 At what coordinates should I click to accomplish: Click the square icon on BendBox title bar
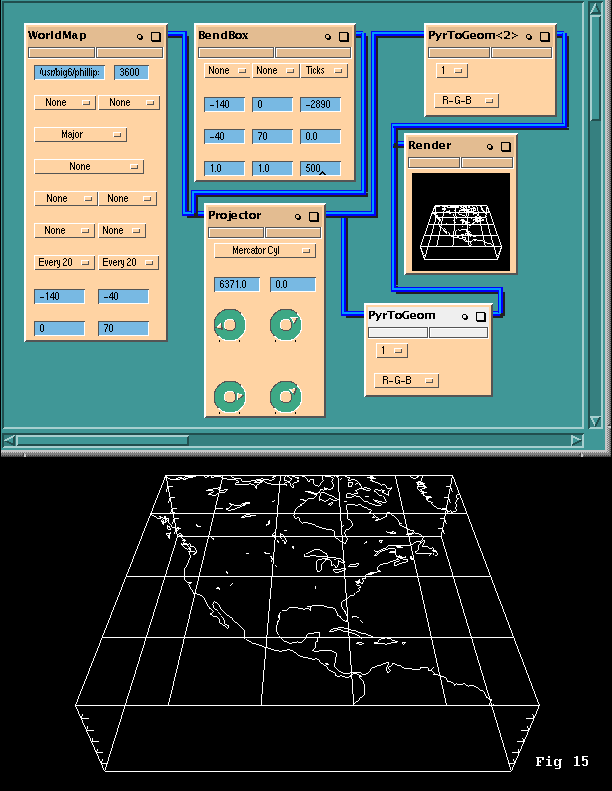(343, 36)
